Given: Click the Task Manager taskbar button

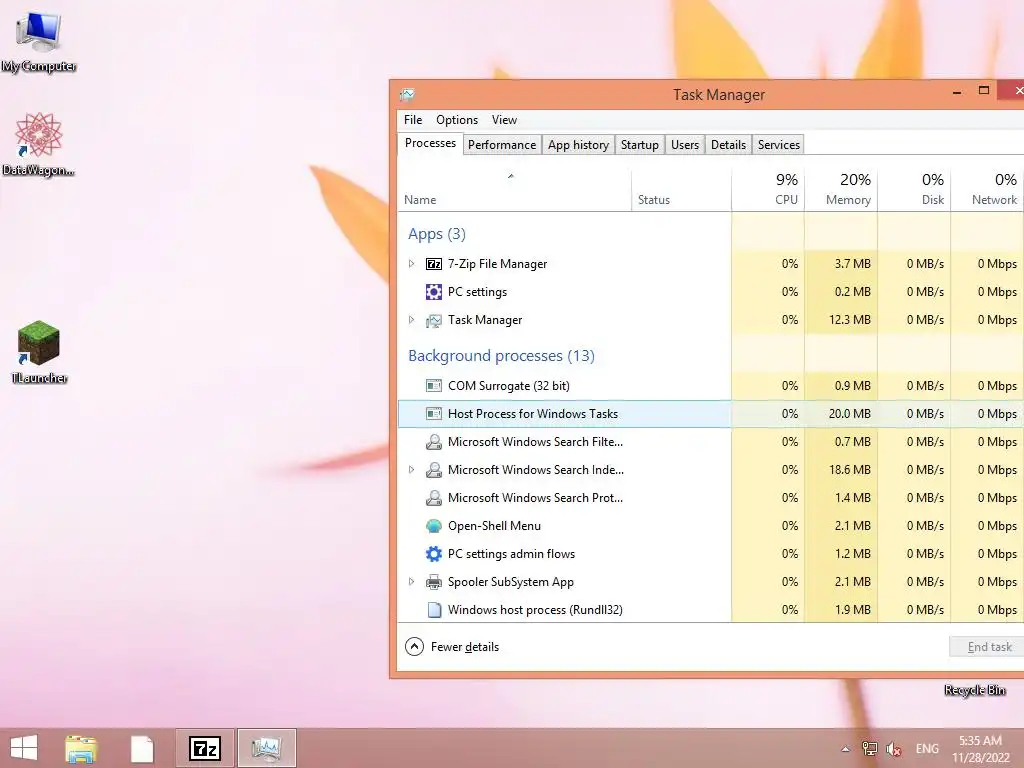Looking at the screenshot, I should (266, 748).
